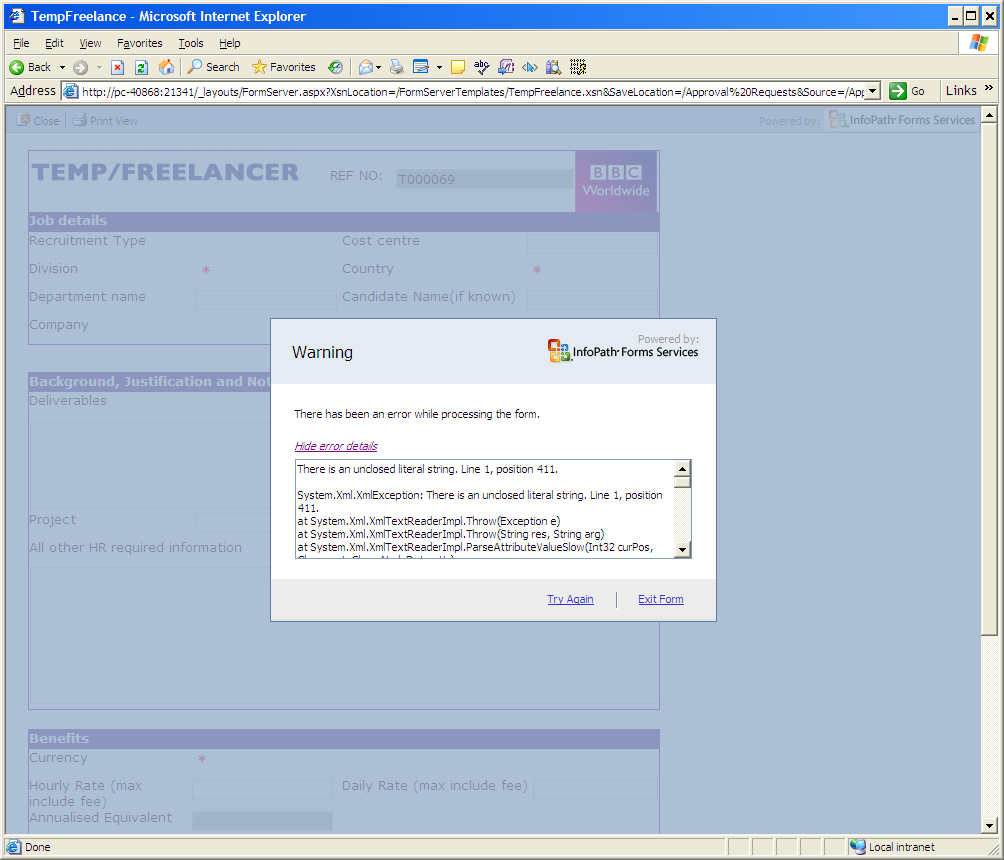The width and height of the screenshot is (1004, 860).
Task: Click the Mail envelope icon
Action: (x=366, y=67)
